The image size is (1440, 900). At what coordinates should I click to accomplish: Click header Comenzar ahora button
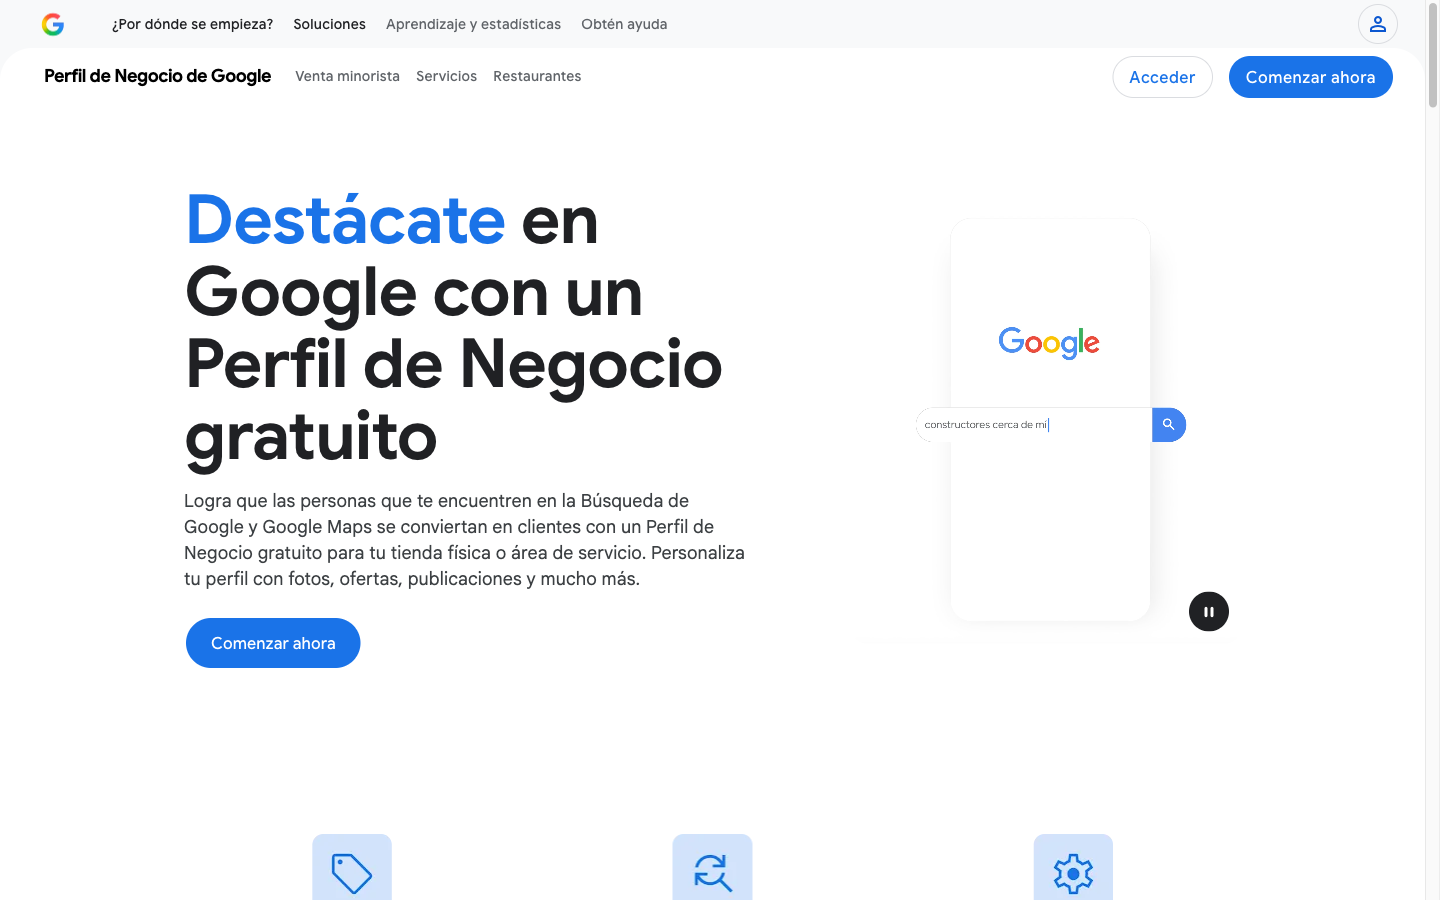tap(1310, 77)
